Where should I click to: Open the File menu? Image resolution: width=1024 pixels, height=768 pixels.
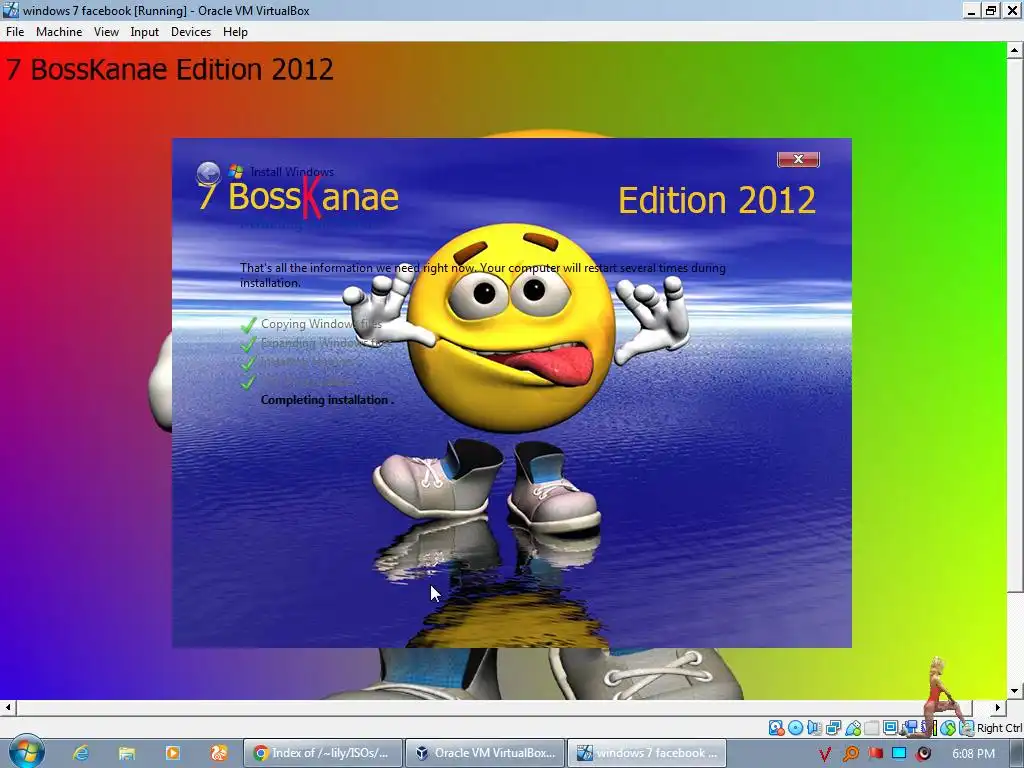(15, 32)
